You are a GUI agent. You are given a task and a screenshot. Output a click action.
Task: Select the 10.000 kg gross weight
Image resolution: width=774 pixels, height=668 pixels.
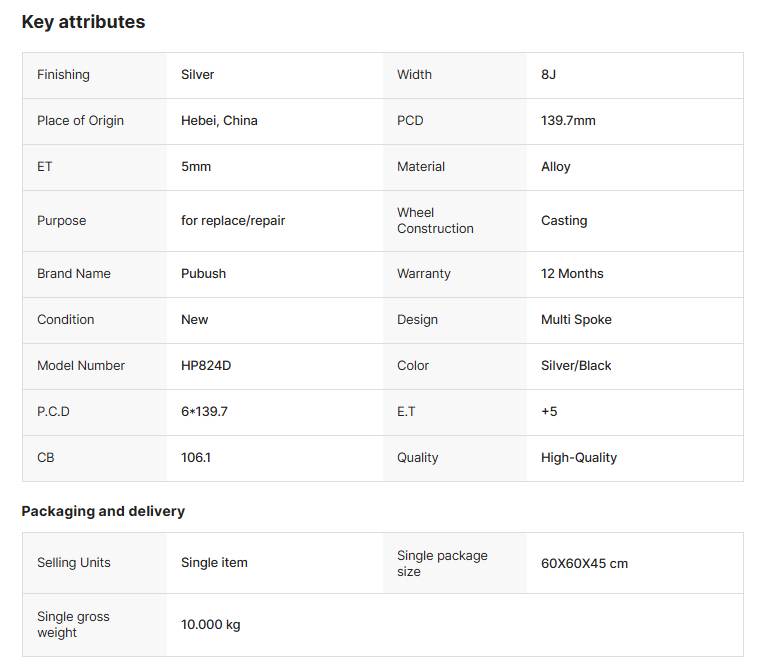pyautogui.click(x=210, y=625)
